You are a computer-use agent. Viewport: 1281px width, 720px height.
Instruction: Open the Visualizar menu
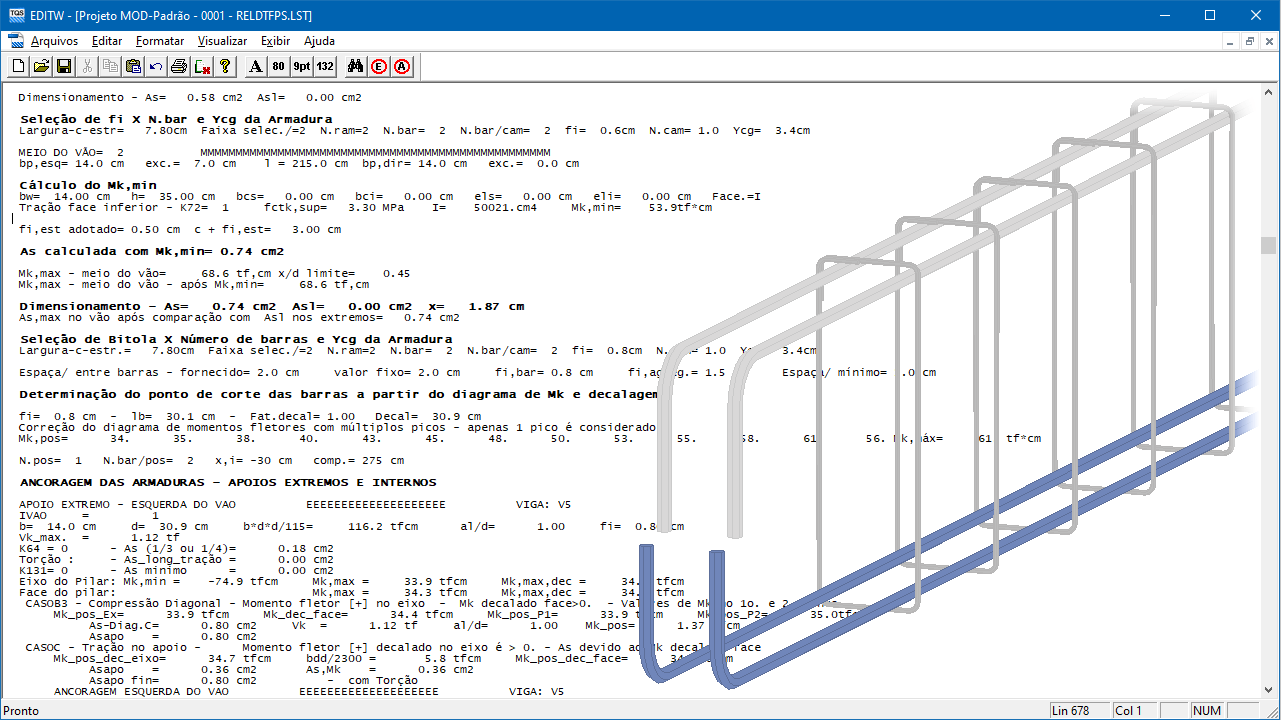click(x=222, y=41)
